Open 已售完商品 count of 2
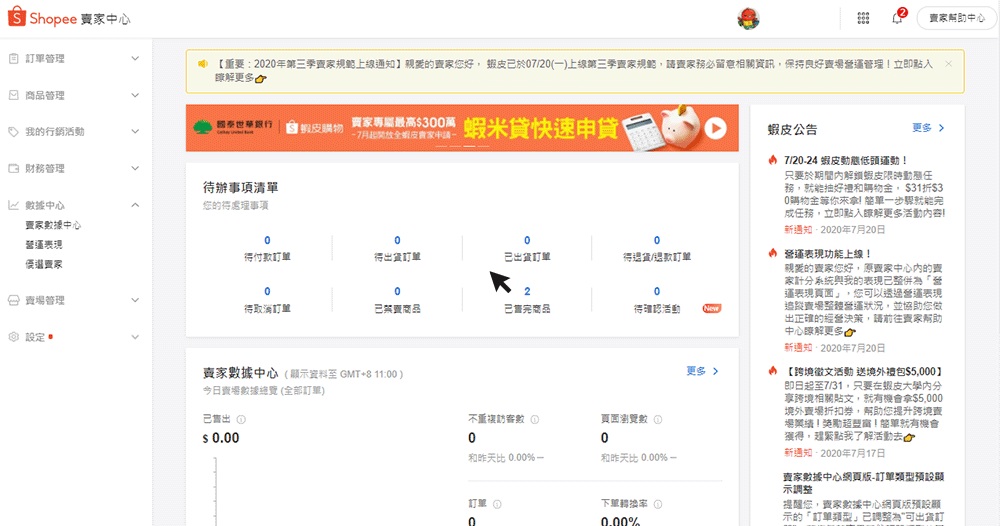The width and height of the screenshot is (1000, 526). [527, 291]
